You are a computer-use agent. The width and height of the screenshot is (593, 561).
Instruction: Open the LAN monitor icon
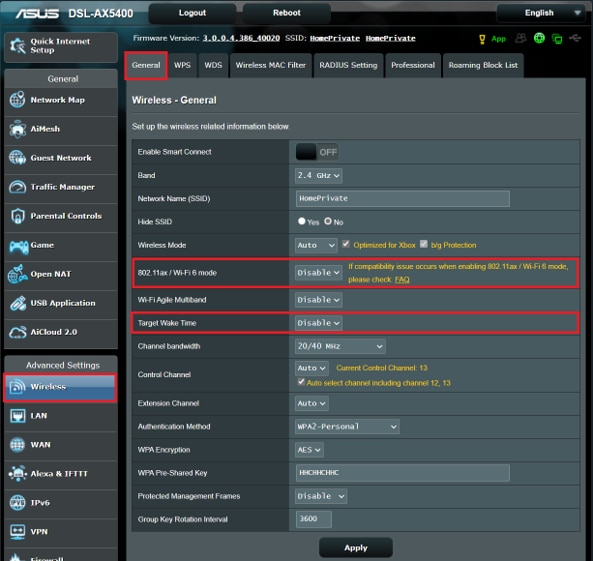[x=17, y=416]
